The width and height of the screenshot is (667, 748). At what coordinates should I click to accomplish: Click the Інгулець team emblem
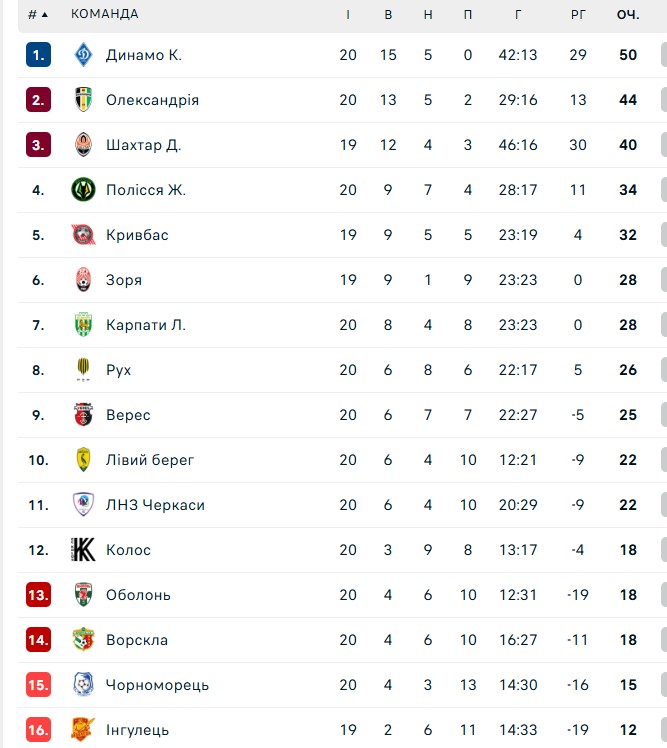pyautogui.click(x=83, y=729)
